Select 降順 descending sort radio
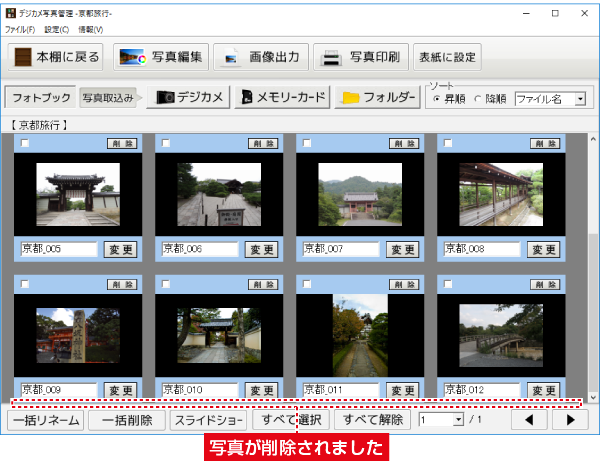The width and height of the screenshot is (600, 462). (x=477, y=98)
